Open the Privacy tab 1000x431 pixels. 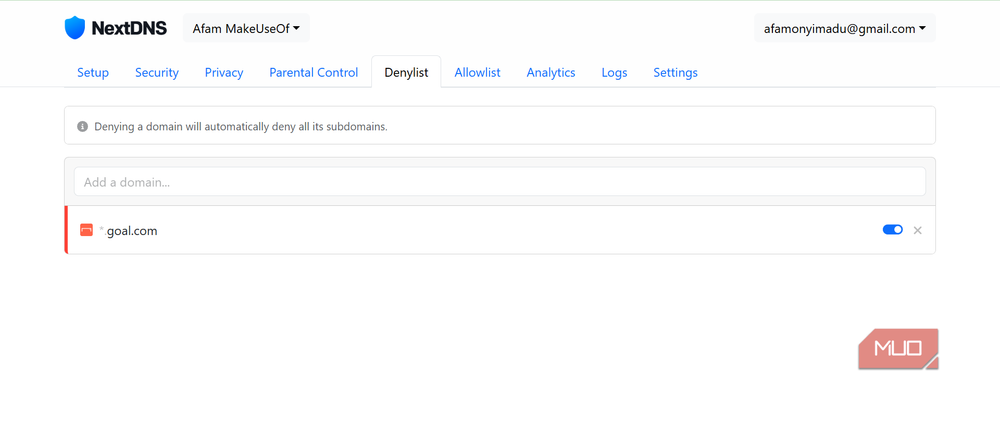point(224,72)
